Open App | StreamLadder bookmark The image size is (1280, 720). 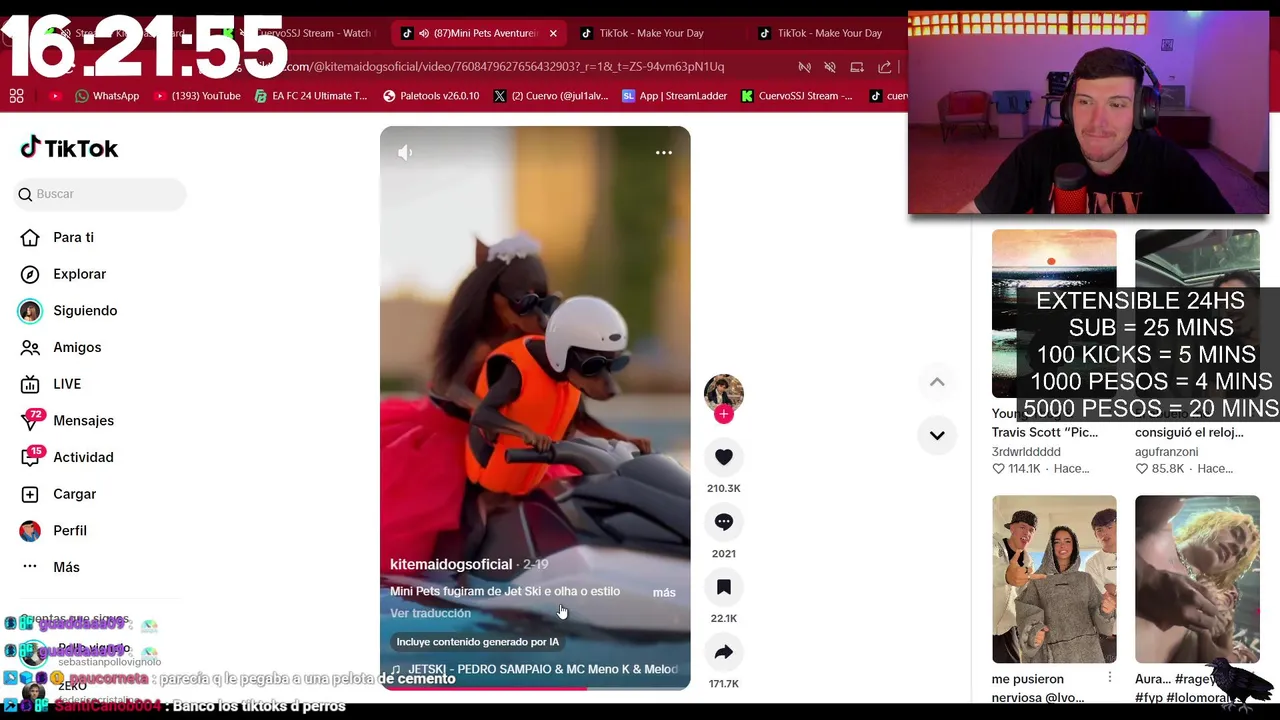click(675, 96)
